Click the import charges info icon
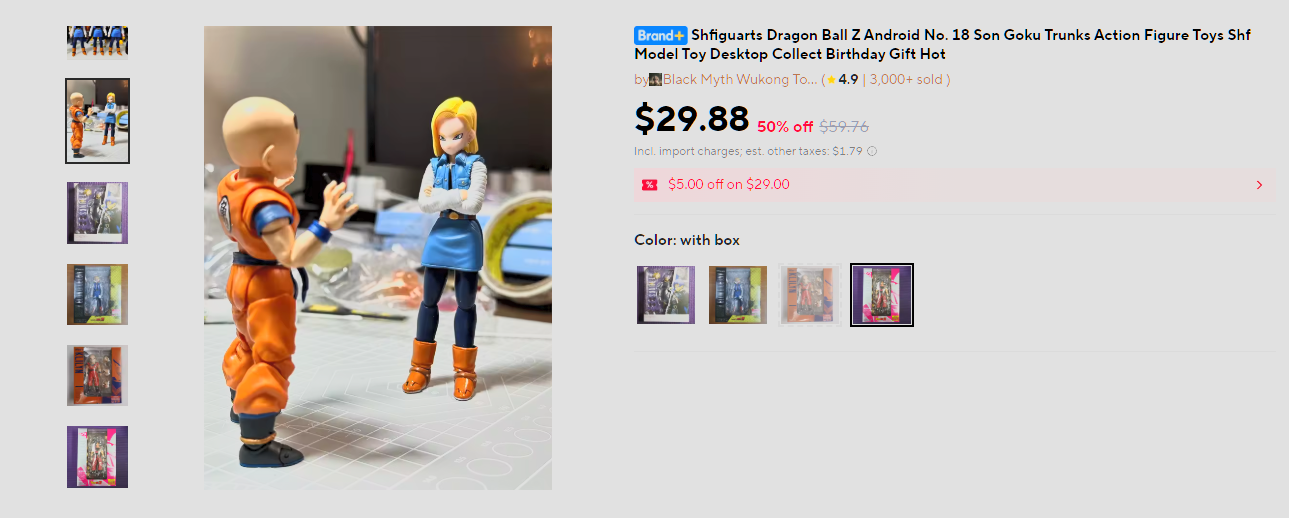 click(872, 152)
